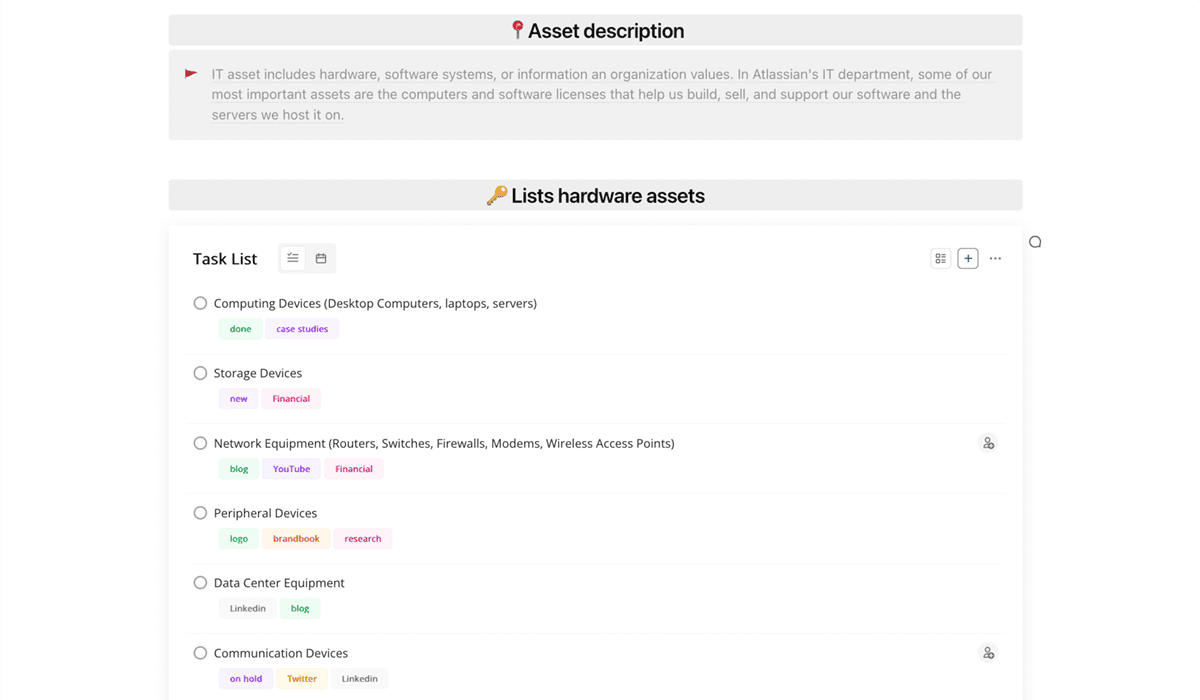Assign a user to Network Equipment task

pos(988,443)
